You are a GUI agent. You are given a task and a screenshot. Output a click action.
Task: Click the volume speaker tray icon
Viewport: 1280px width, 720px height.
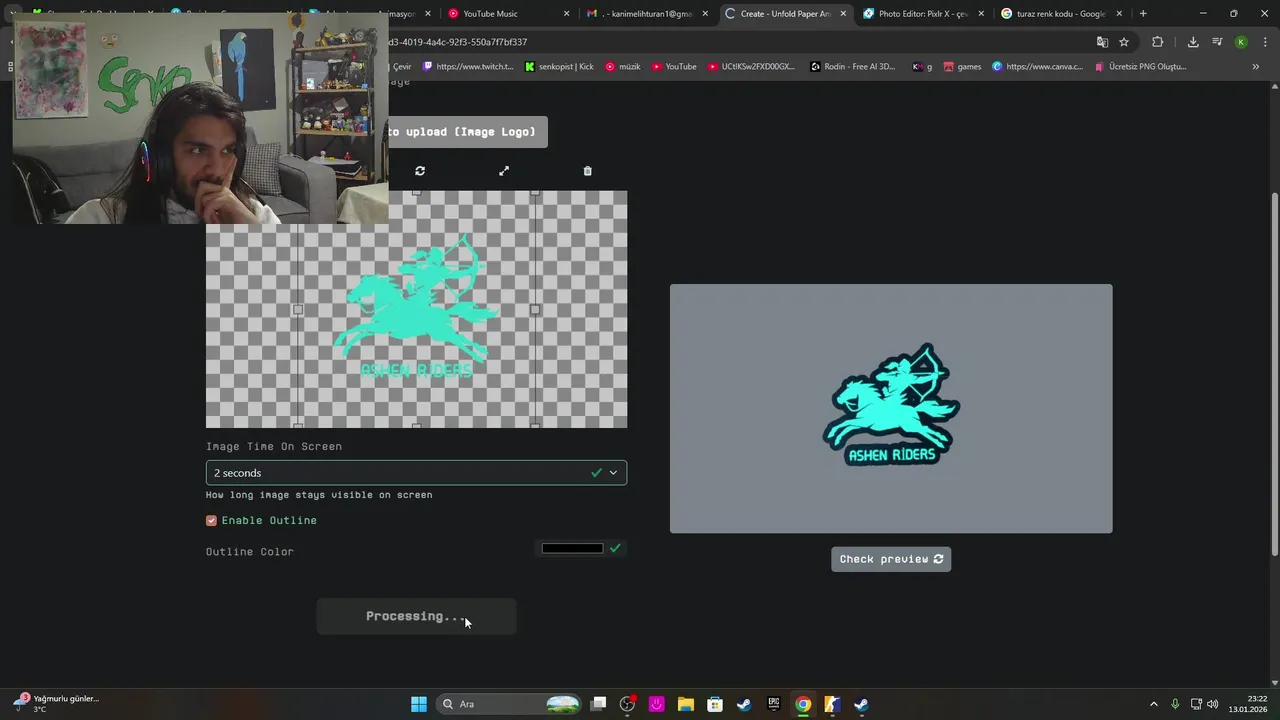click(x=1213, y=704)
